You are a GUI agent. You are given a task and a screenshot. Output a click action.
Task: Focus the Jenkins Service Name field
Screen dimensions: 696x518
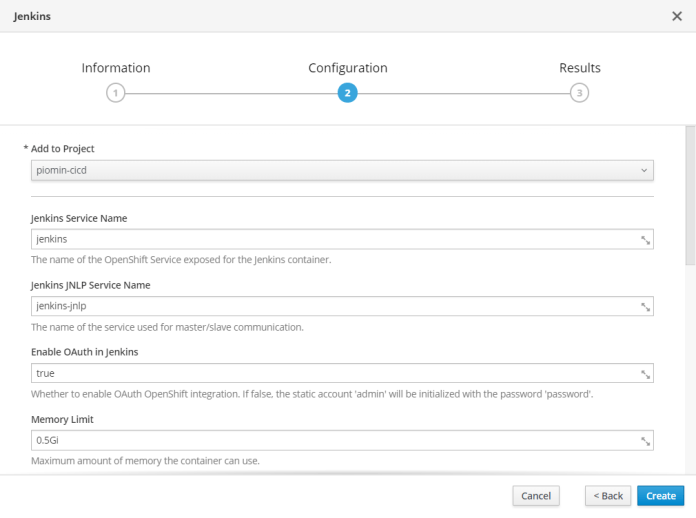click(x=342, y=239)
